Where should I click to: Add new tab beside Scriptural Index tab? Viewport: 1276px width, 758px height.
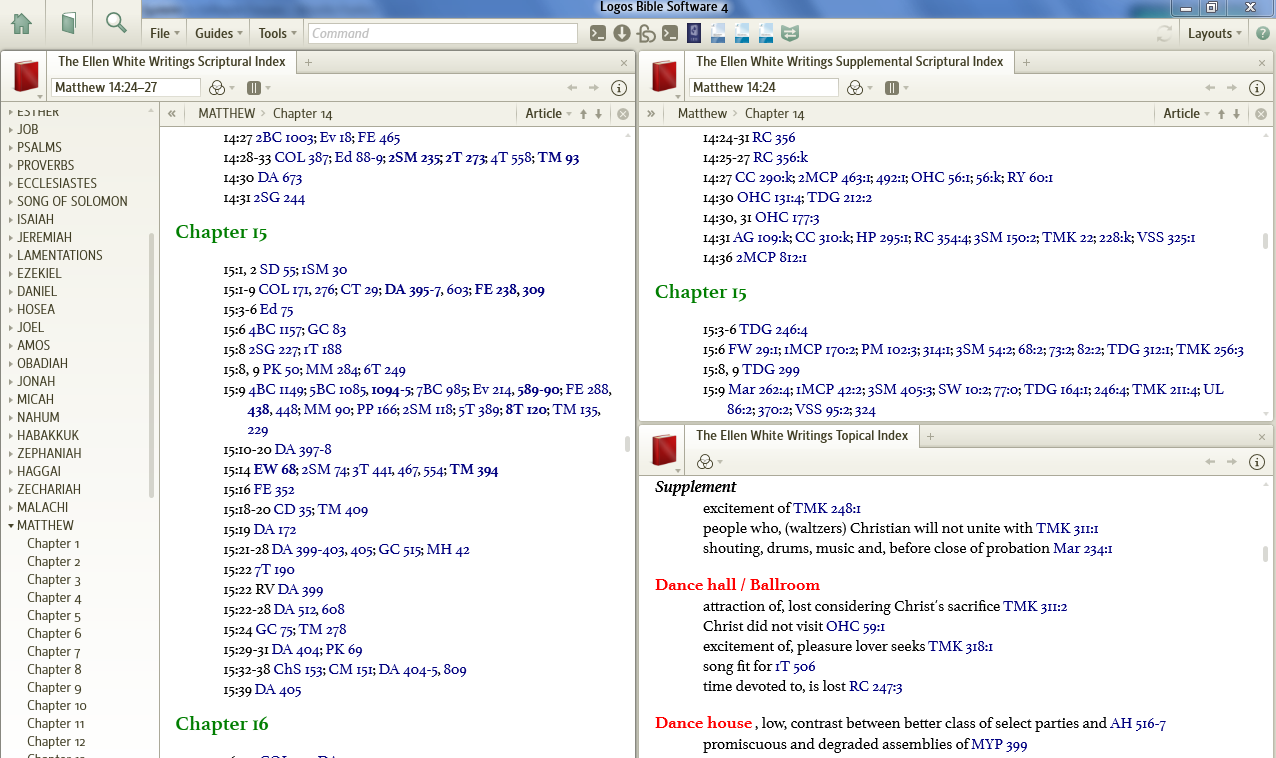click(309, 62)
